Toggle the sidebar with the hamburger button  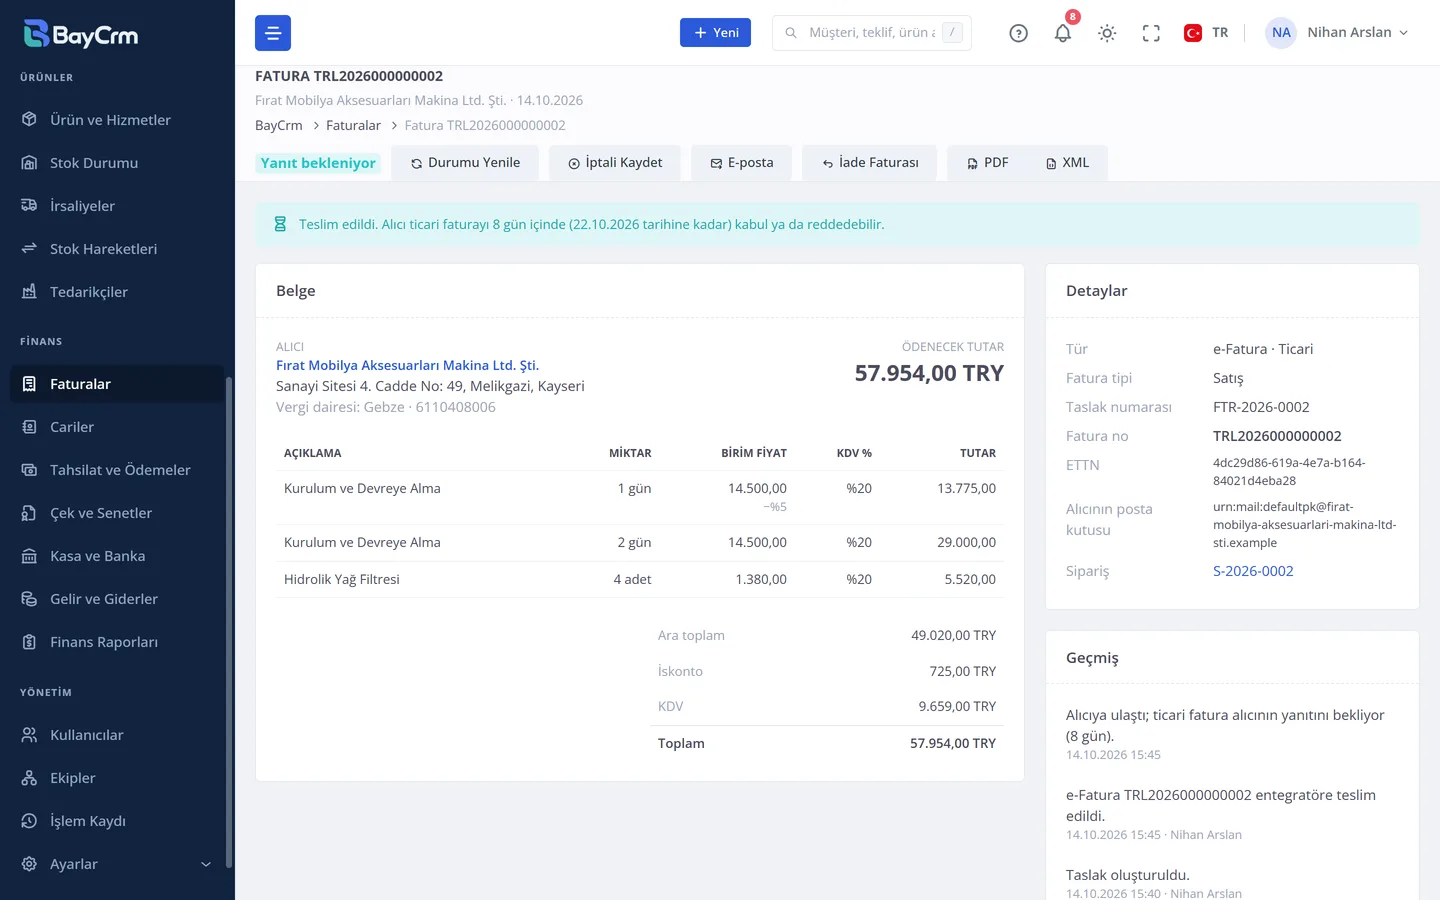pyautogui.click(x=273, y=33)
